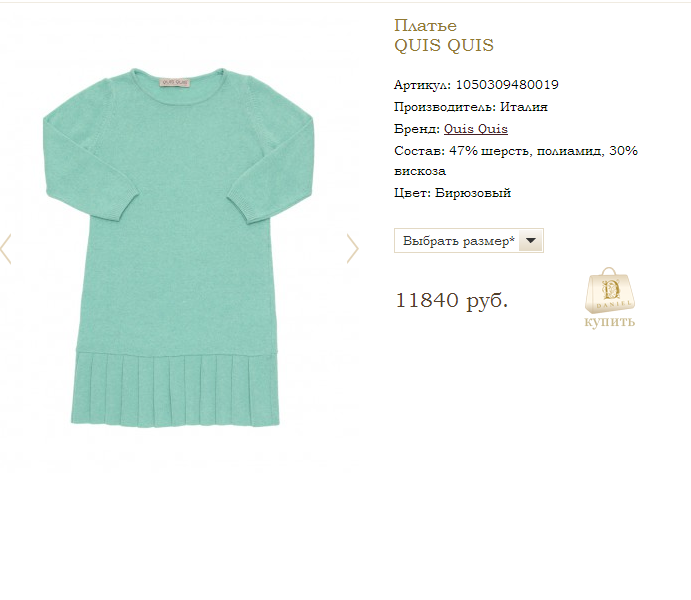Click the 'Артикул:' label text
This screenshot has width=691, height=600.
pos(422,85)
